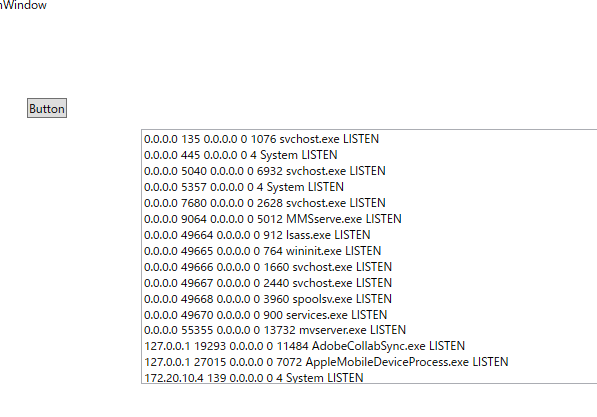Select the wininit.exe port 49665 row
Image resolution: width=597 pixels, height=417 pixels.
[x=369, y=251]
